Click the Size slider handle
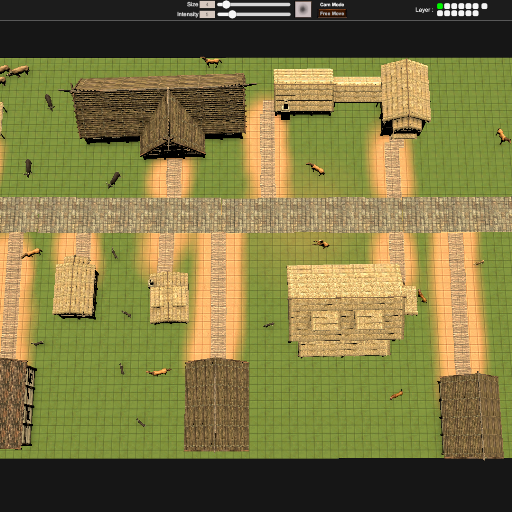This screenshot has height=512, width=512. point(226,5)
